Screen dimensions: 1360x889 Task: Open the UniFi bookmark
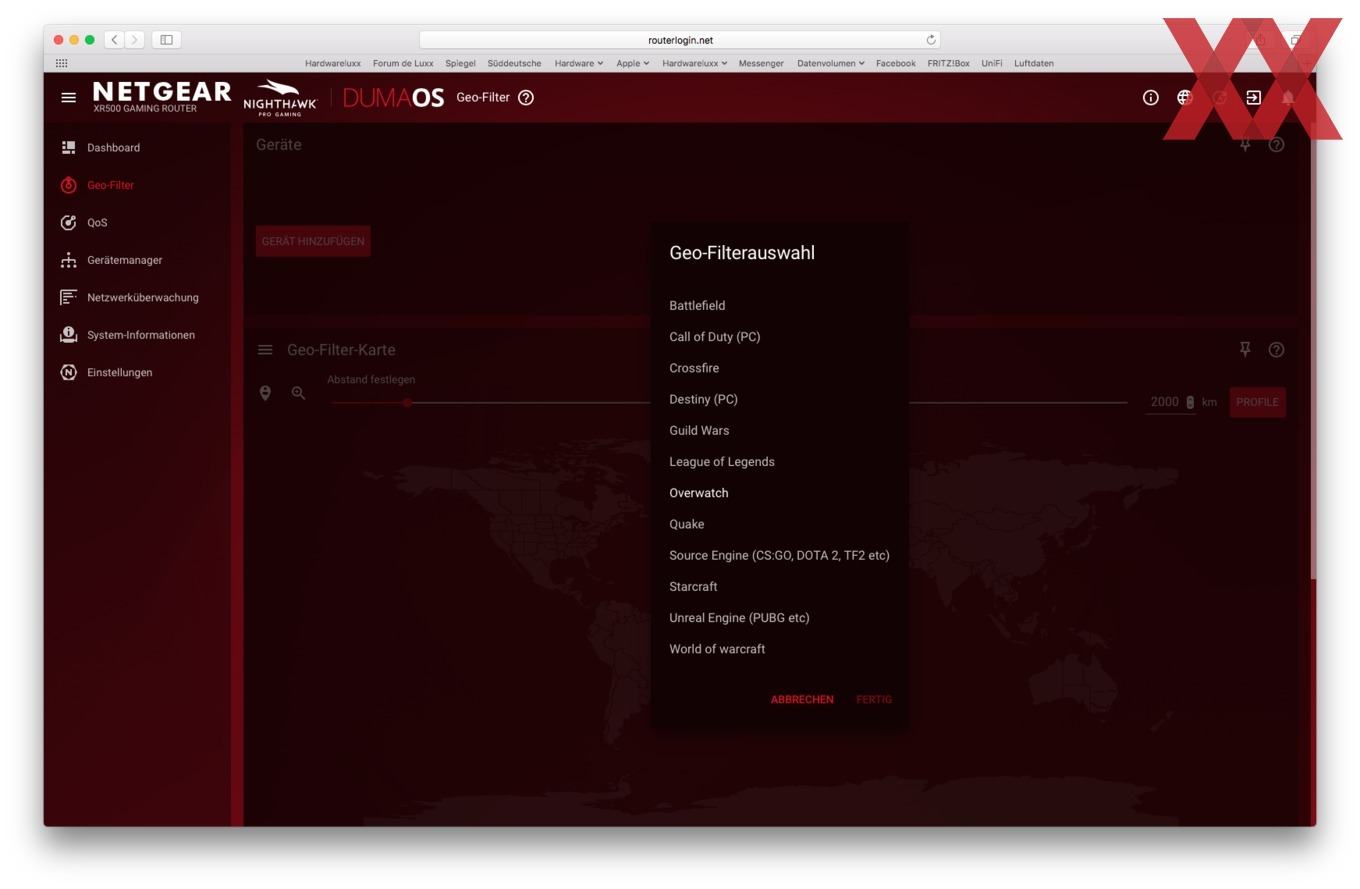[x=991, y=63]
